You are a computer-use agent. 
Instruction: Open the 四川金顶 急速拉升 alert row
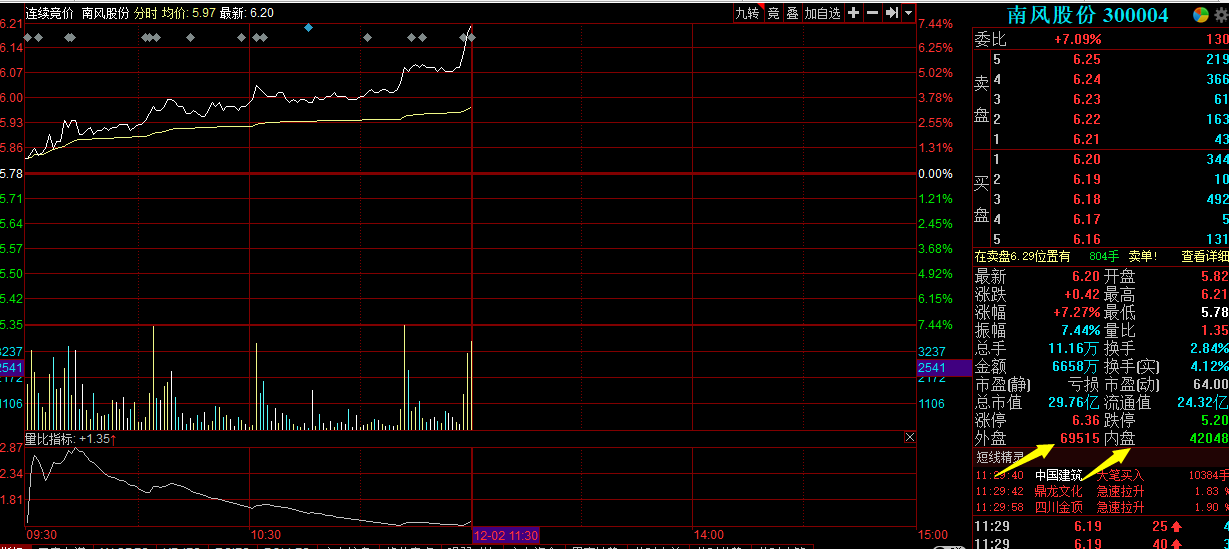pos(1101,507)
